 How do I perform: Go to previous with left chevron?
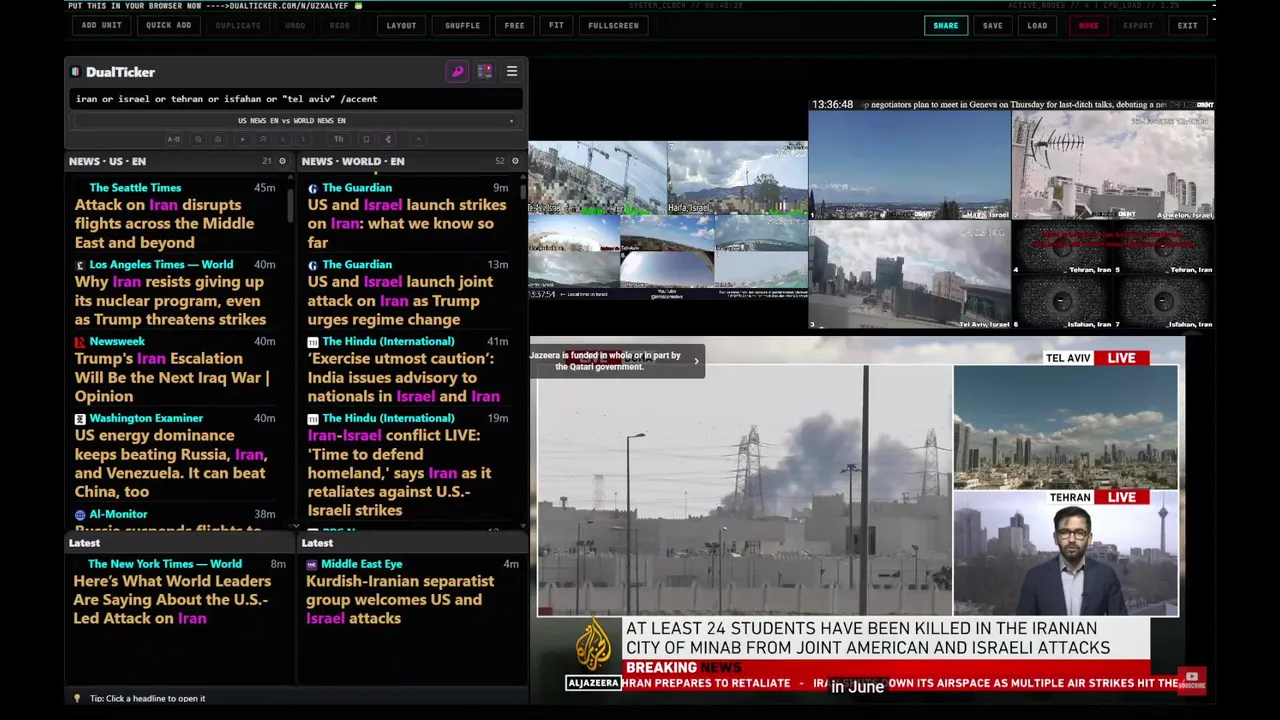coord(283,139)
